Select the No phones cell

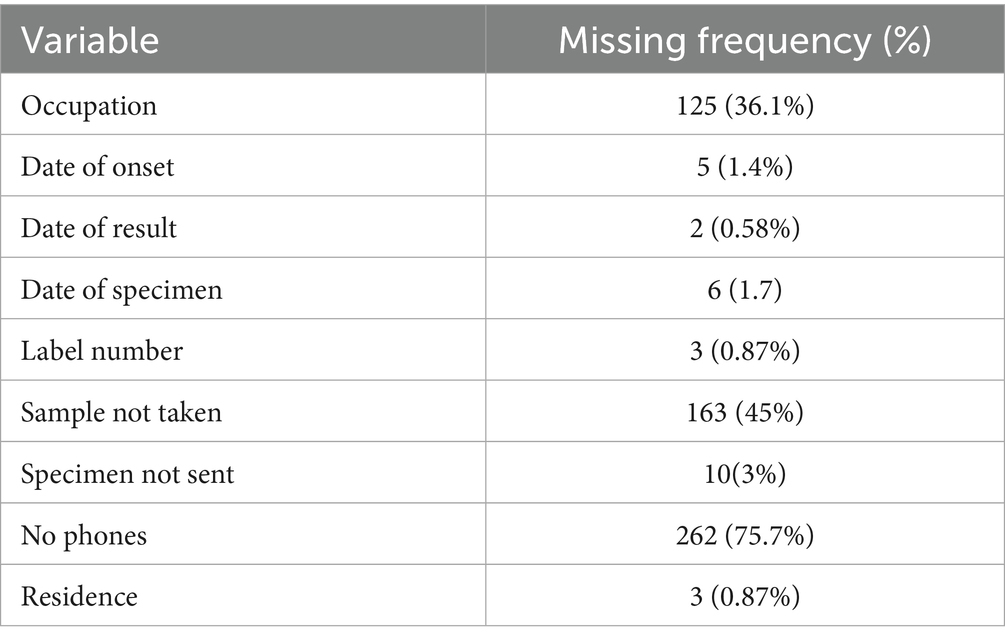coord(84,535)
